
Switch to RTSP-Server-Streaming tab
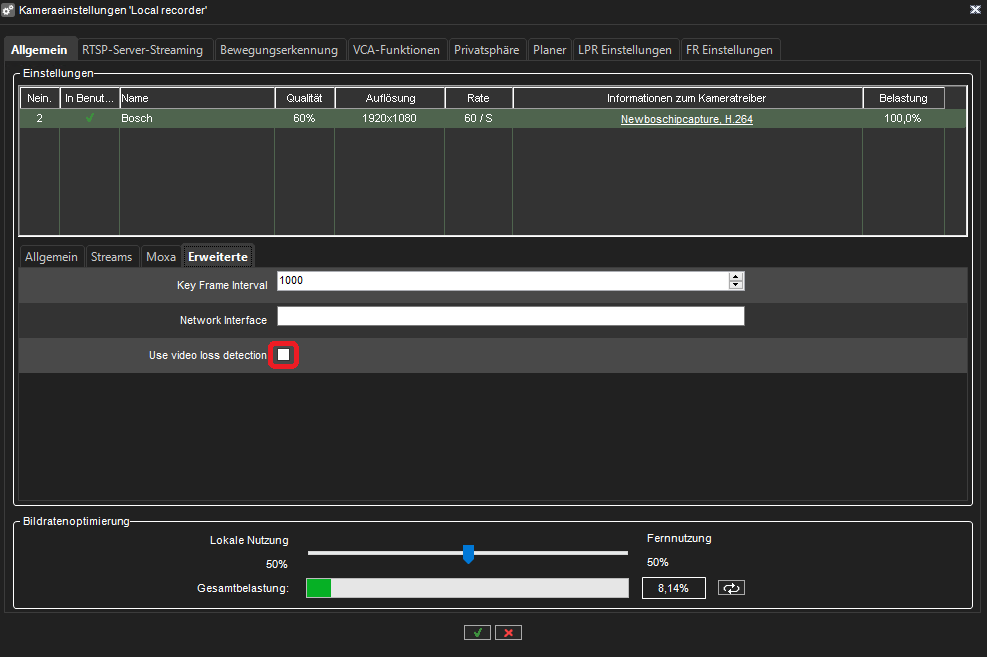click(142, 50)
